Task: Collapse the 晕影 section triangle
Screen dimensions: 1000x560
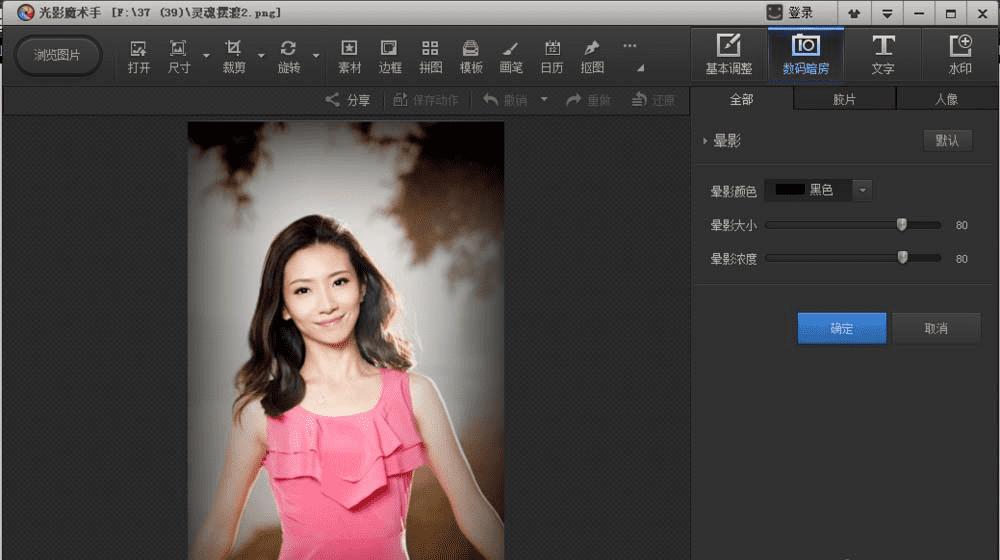Action: click(x=705, y=141)
